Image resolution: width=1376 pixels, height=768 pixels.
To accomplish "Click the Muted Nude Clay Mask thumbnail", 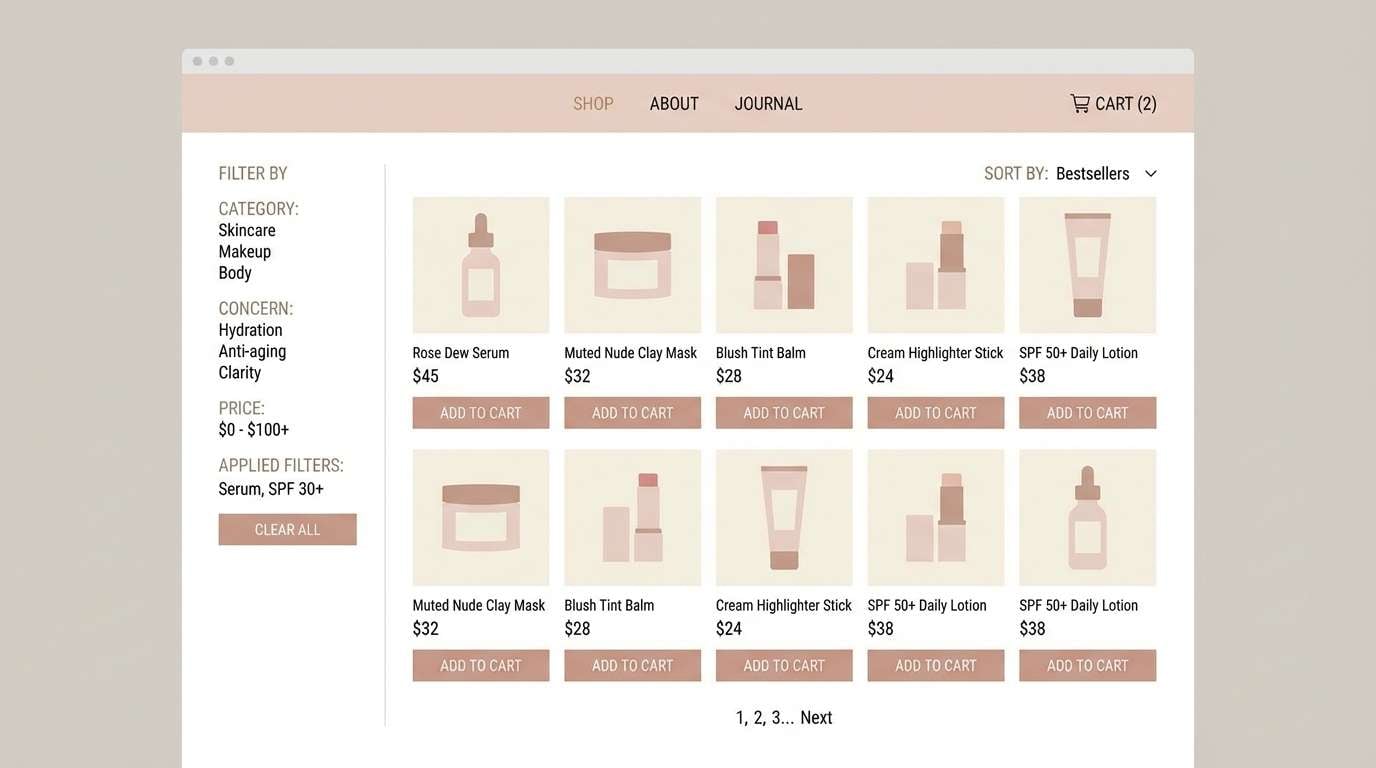I will 632,264.
